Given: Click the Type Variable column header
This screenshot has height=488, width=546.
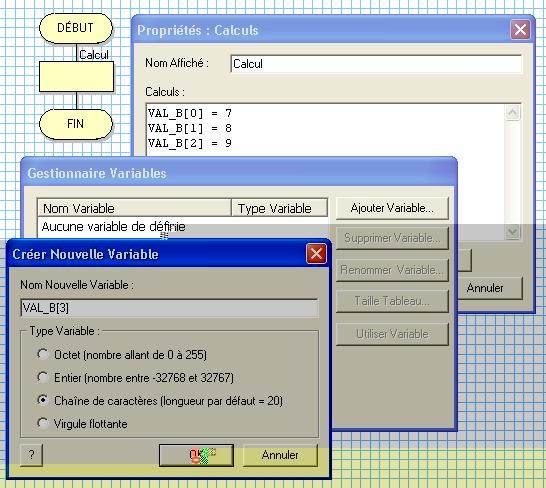Looking at the screenshot, I should [280, 208].
